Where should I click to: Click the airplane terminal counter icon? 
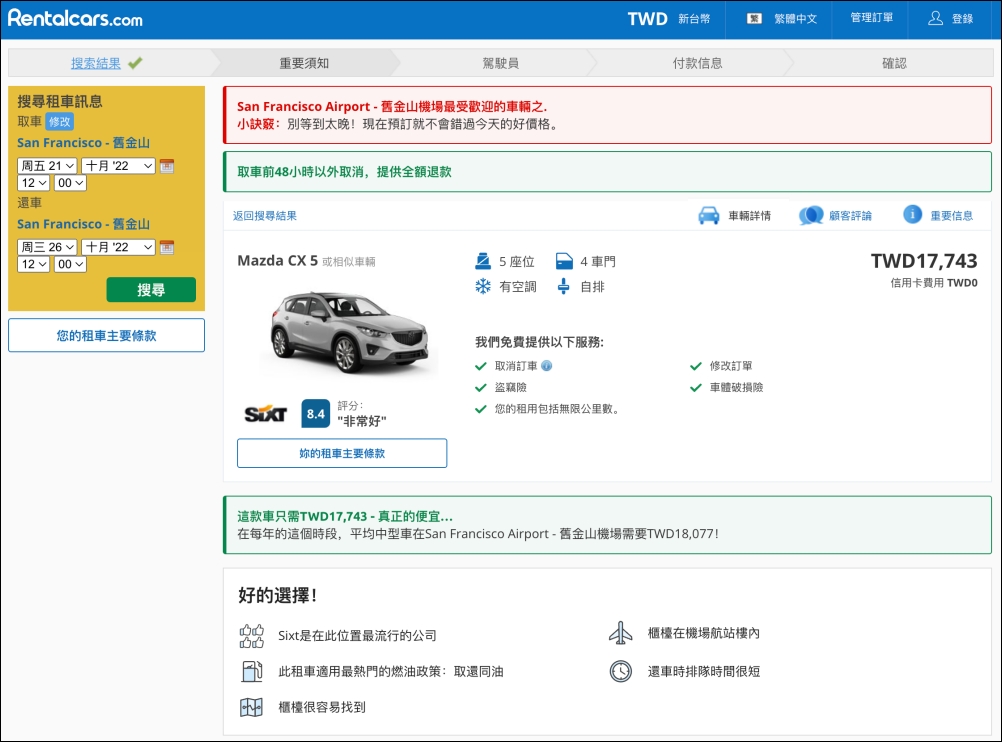pyautogui.click(x=620, y=633)
